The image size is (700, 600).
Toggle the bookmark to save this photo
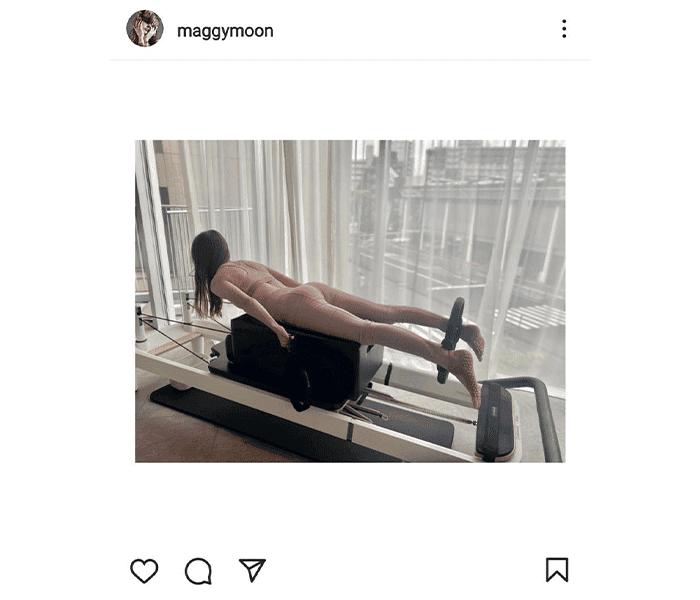(557, 570)
